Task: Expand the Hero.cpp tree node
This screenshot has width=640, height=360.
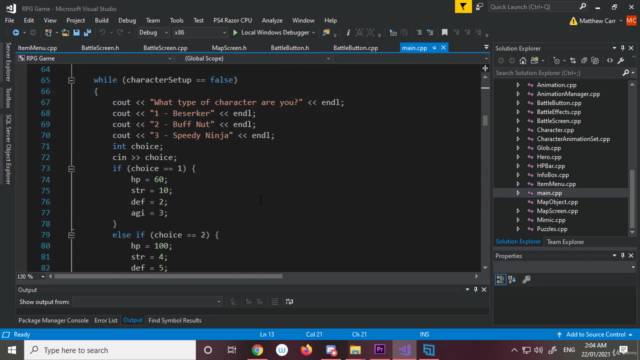Action: point(518,157)
